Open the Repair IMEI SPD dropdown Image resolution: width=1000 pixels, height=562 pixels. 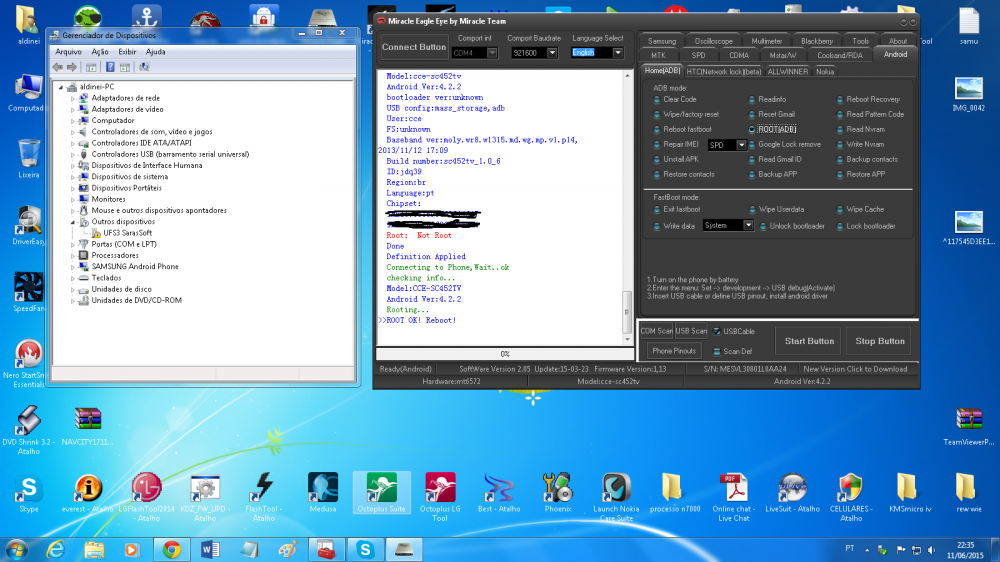[x=740, y=145]
